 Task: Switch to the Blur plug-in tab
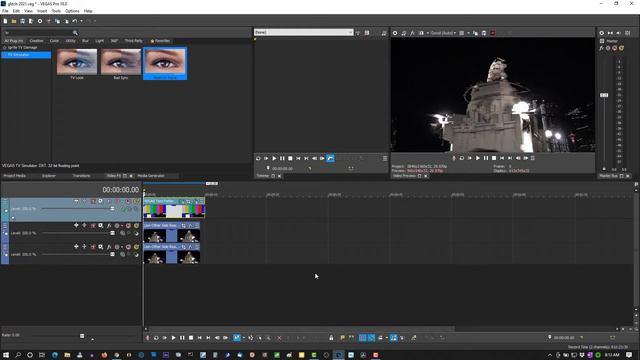click(85, 41)
